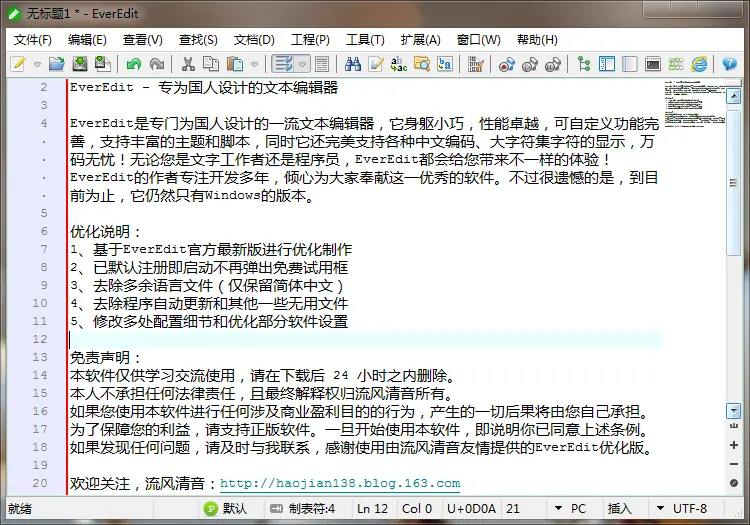
Task: Toggle the line number display icon
Action: click(x=322, y=64)
